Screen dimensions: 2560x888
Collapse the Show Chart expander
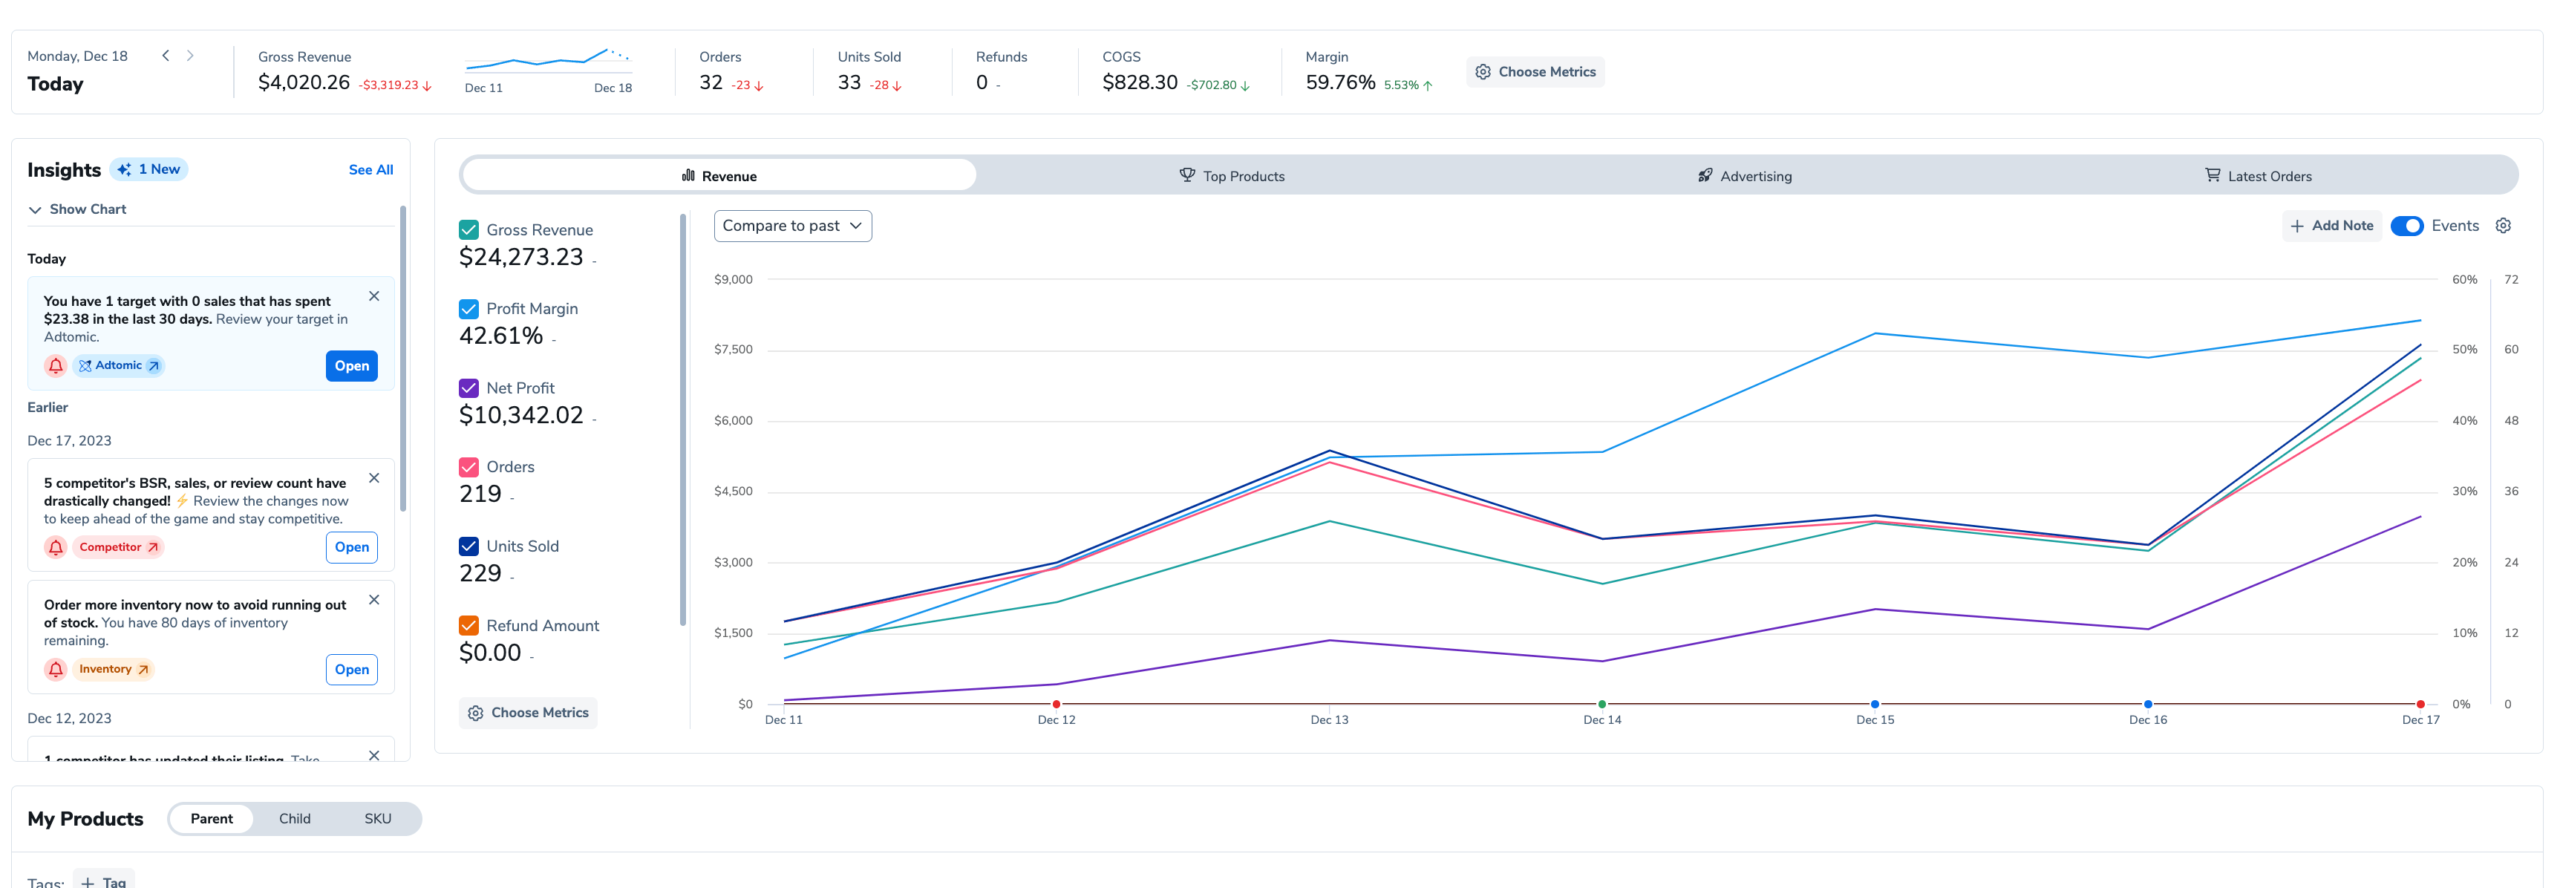(77, 209)
